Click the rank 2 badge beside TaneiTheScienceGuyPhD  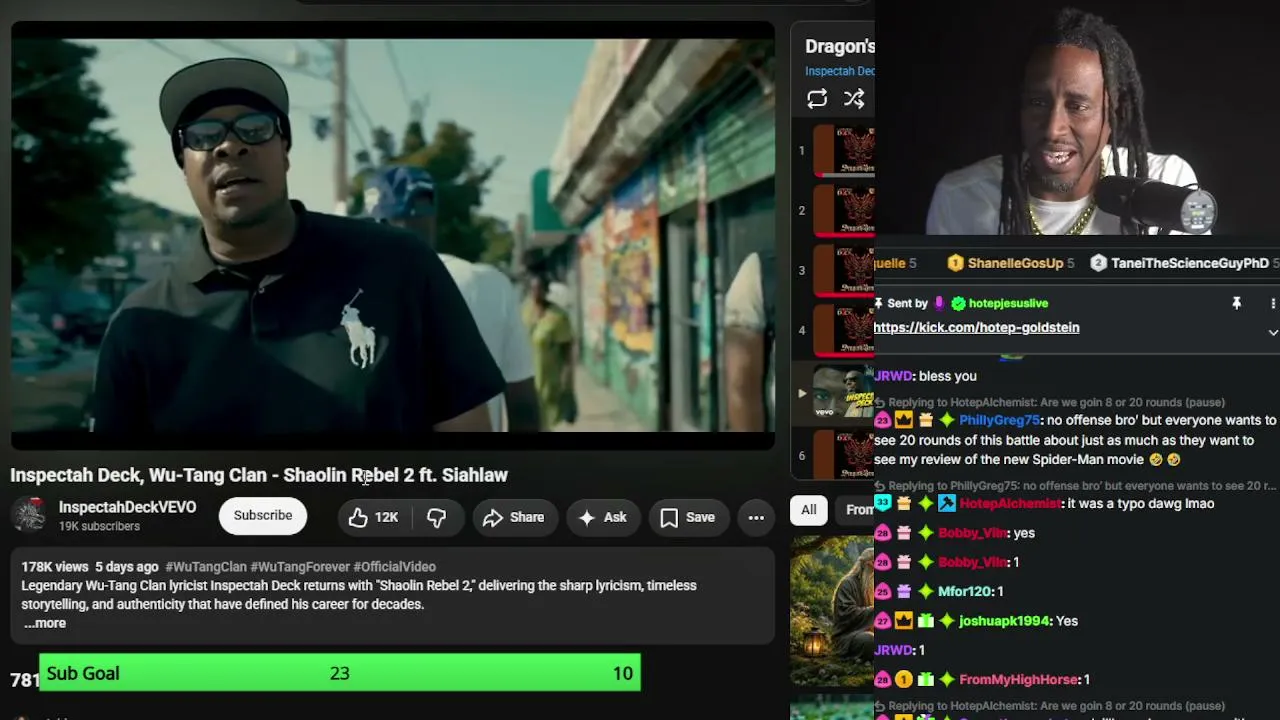tap(1098, 263)
